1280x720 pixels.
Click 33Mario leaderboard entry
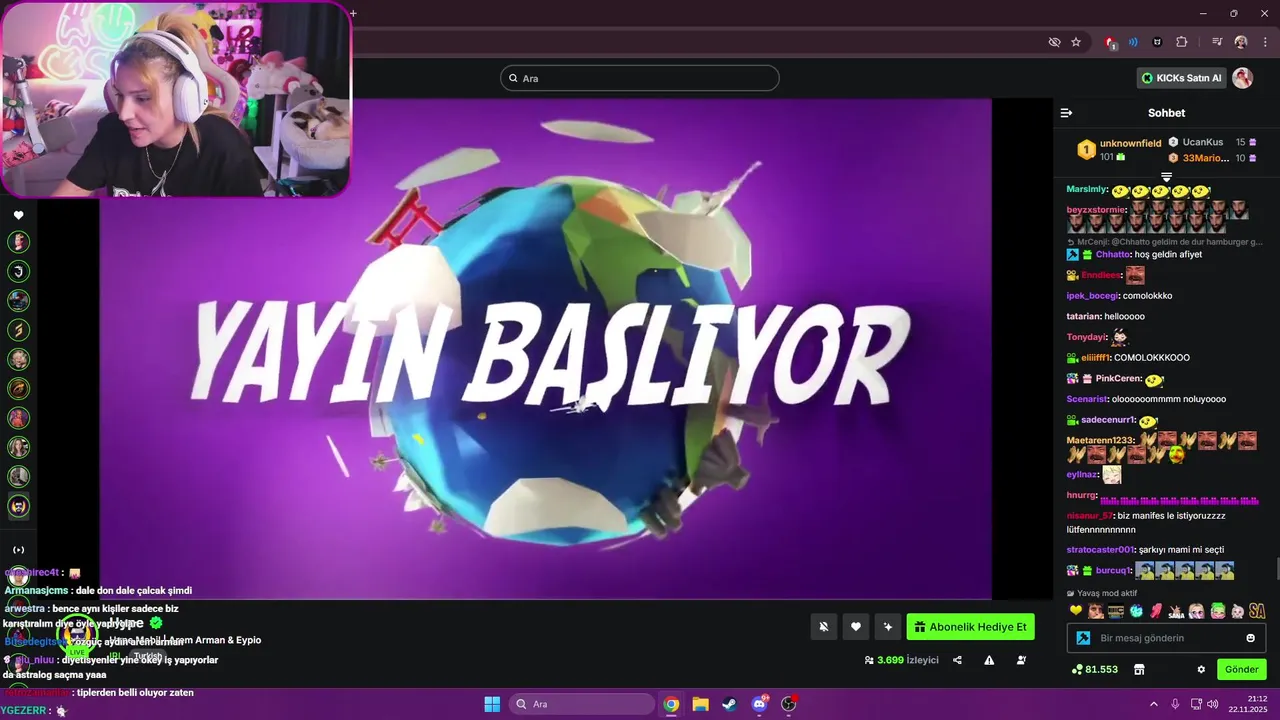point(1205,158)
